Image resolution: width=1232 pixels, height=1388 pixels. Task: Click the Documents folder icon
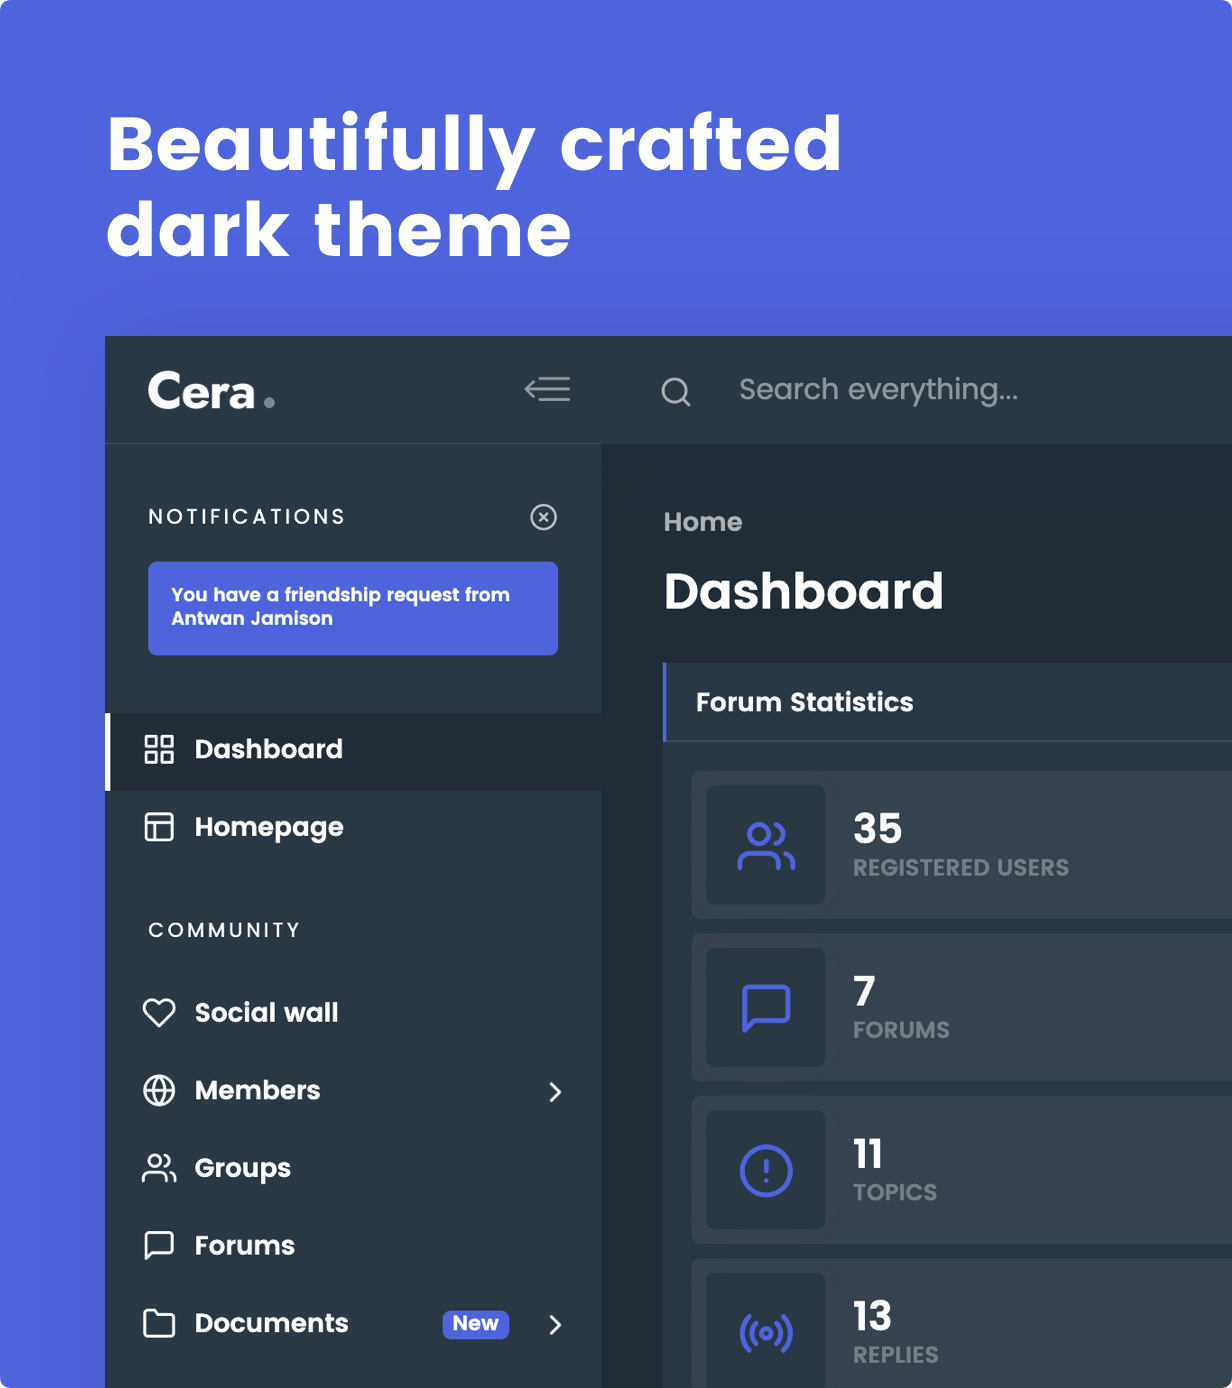pos(159,1323)
